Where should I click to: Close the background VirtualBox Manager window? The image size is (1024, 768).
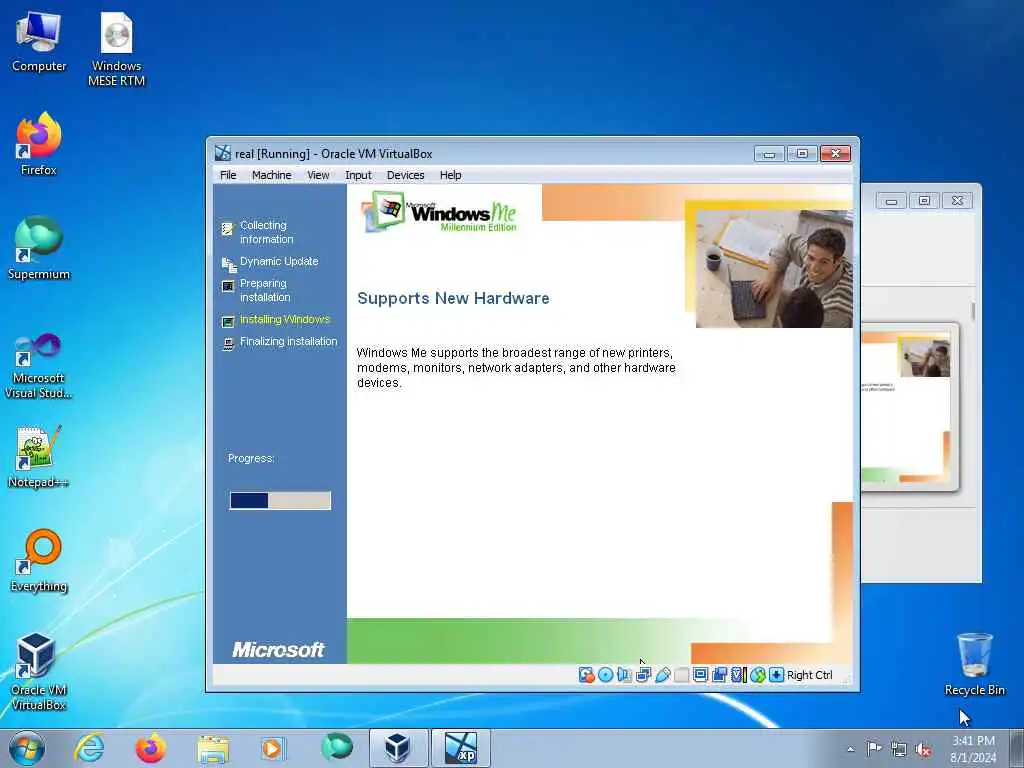click(x=957, y=200)
